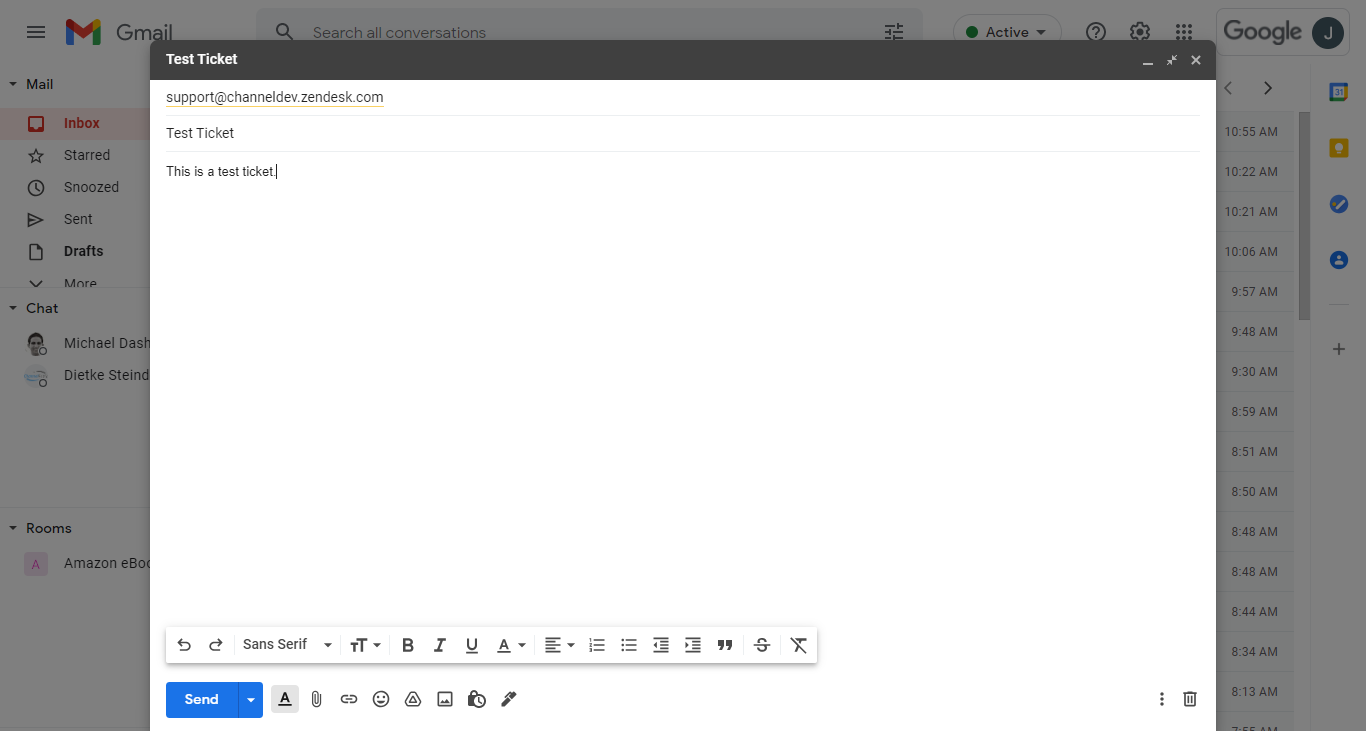
Task: Select Starred in the sidebar
Action: tap(86, 155)
